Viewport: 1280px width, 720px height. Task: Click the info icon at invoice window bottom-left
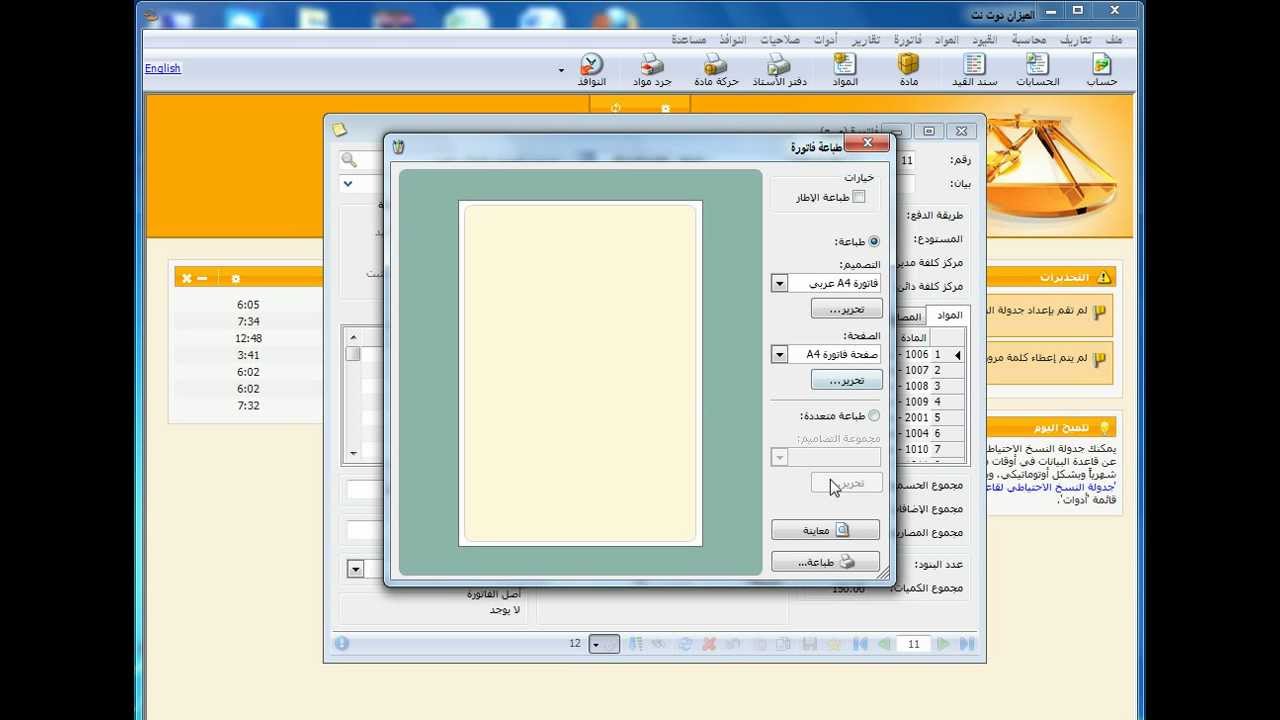(x=342, y=644)
